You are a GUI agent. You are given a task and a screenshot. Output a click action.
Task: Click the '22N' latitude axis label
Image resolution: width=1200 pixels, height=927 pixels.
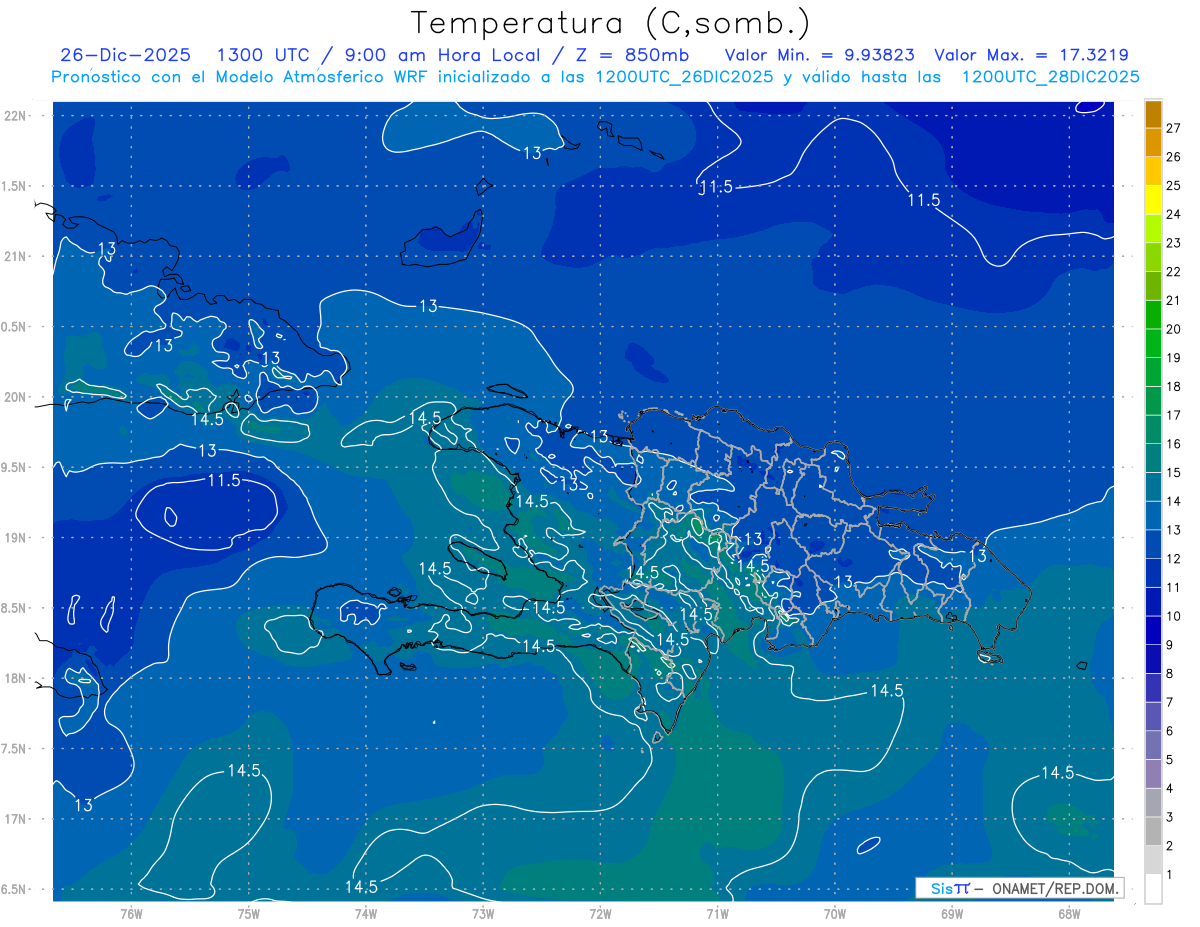click(x=16, y=116)
